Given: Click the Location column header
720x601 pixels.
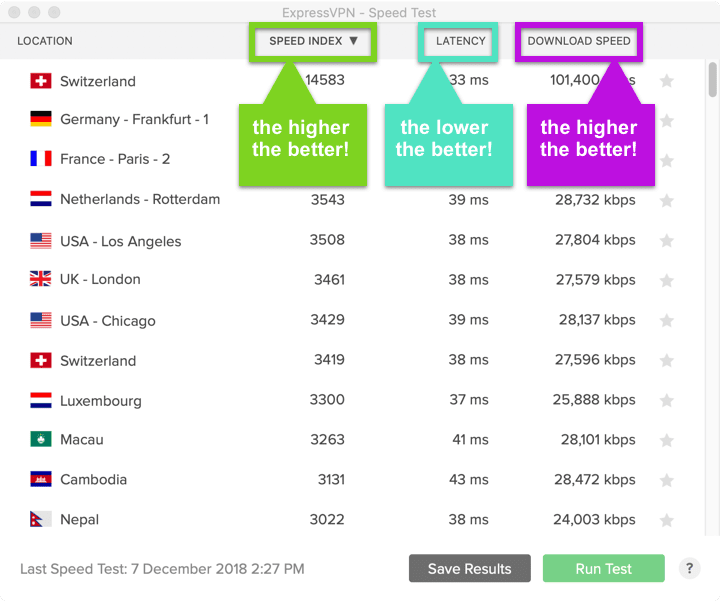Looking at the screenshot, I should (45, 42).
